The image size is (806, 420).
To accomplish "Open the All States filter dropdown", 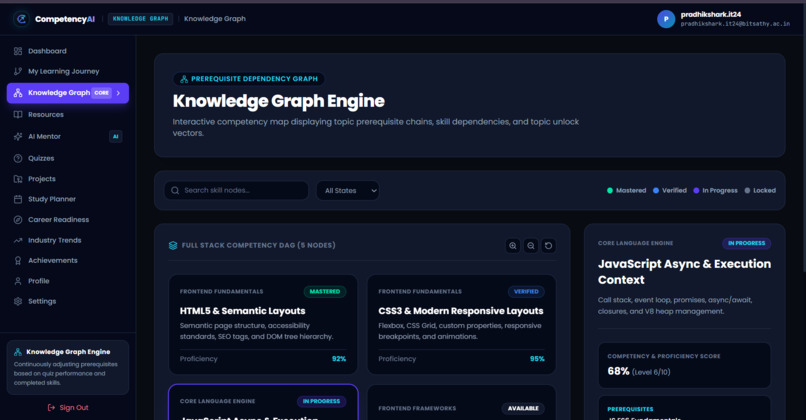I will [x=348, y=190].
